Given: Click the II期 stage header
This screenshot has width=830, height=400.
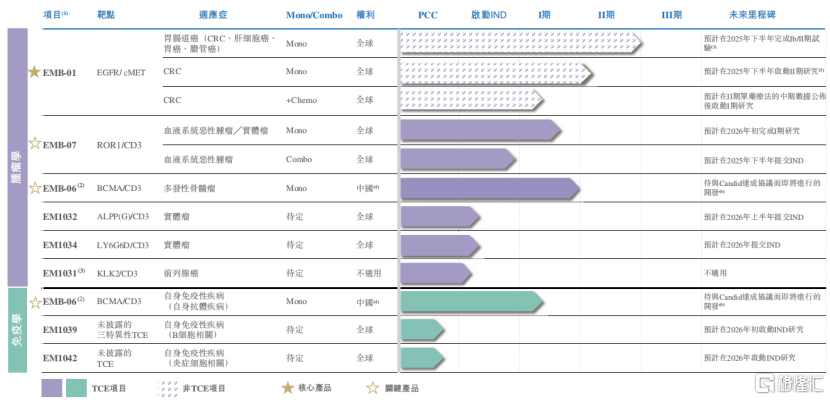Looking at the screenshot, I should coord(606,15).
